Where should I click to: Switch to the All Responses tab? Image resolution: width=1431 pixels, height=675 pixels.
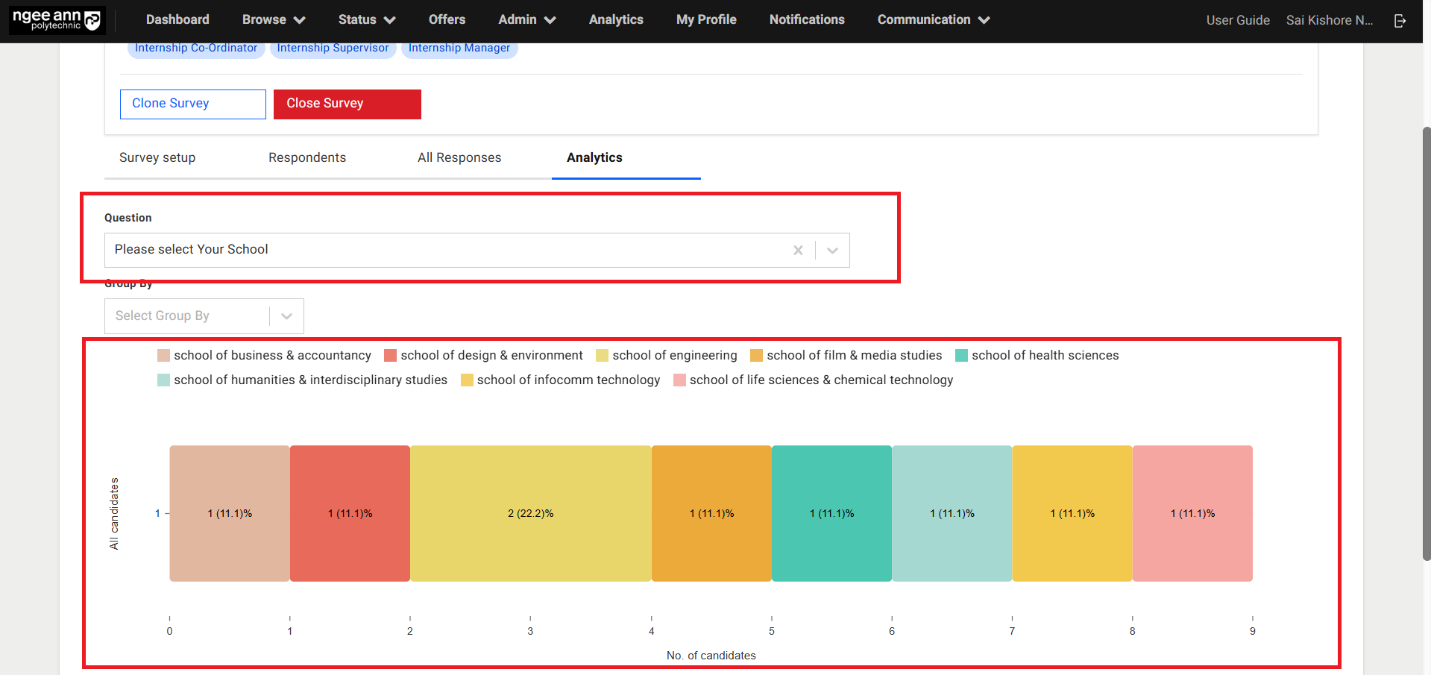459,158
